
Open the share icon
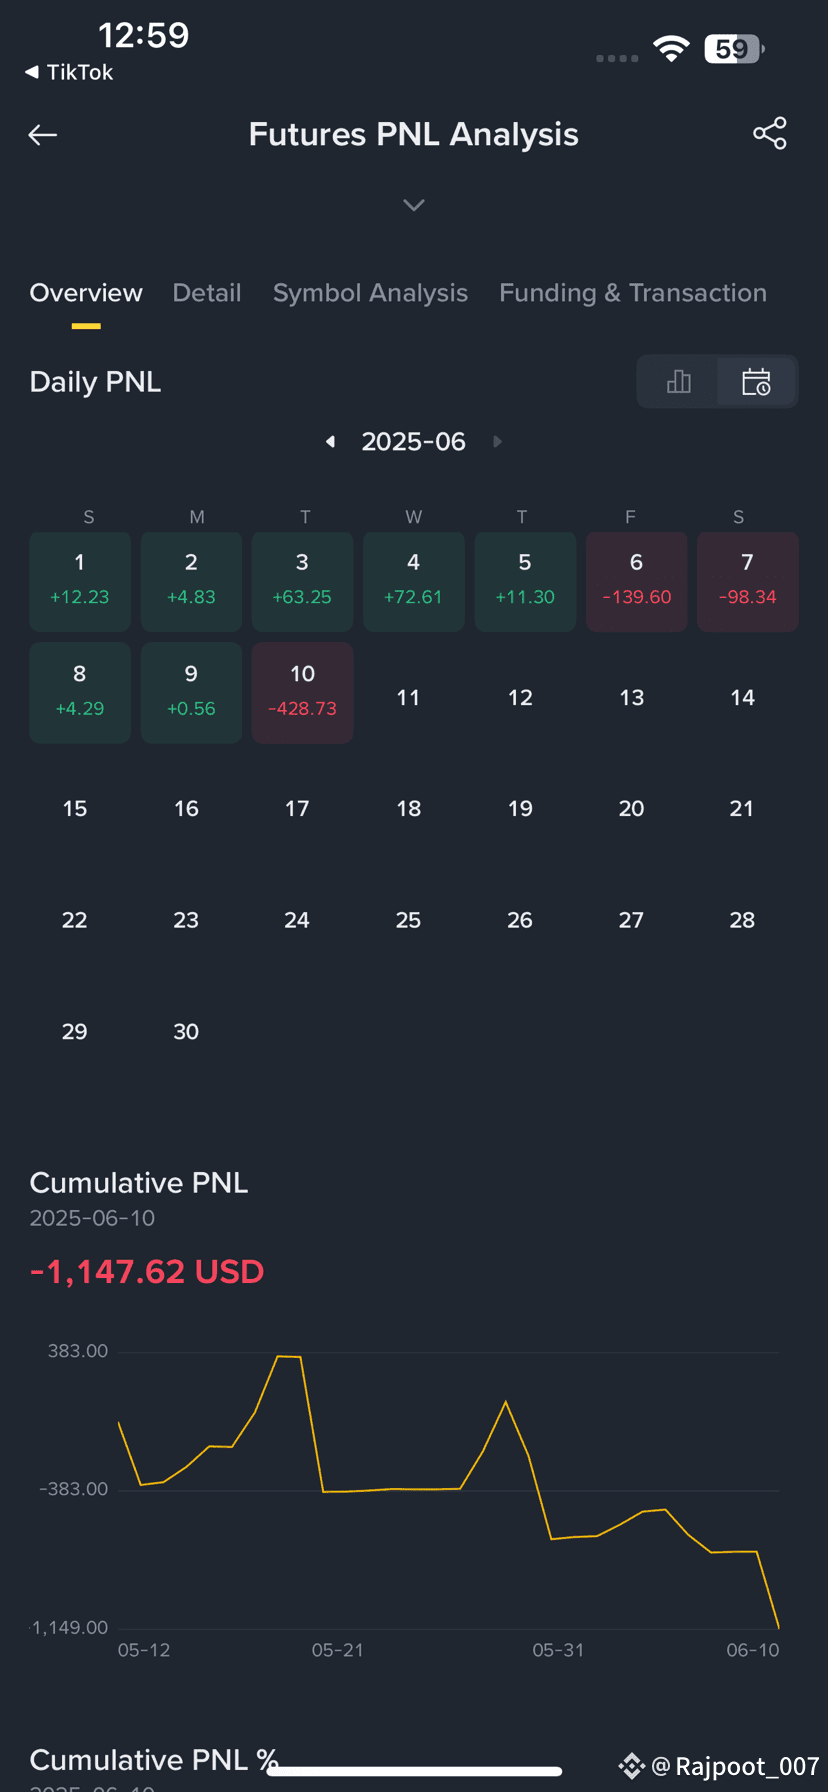(770, 134)
